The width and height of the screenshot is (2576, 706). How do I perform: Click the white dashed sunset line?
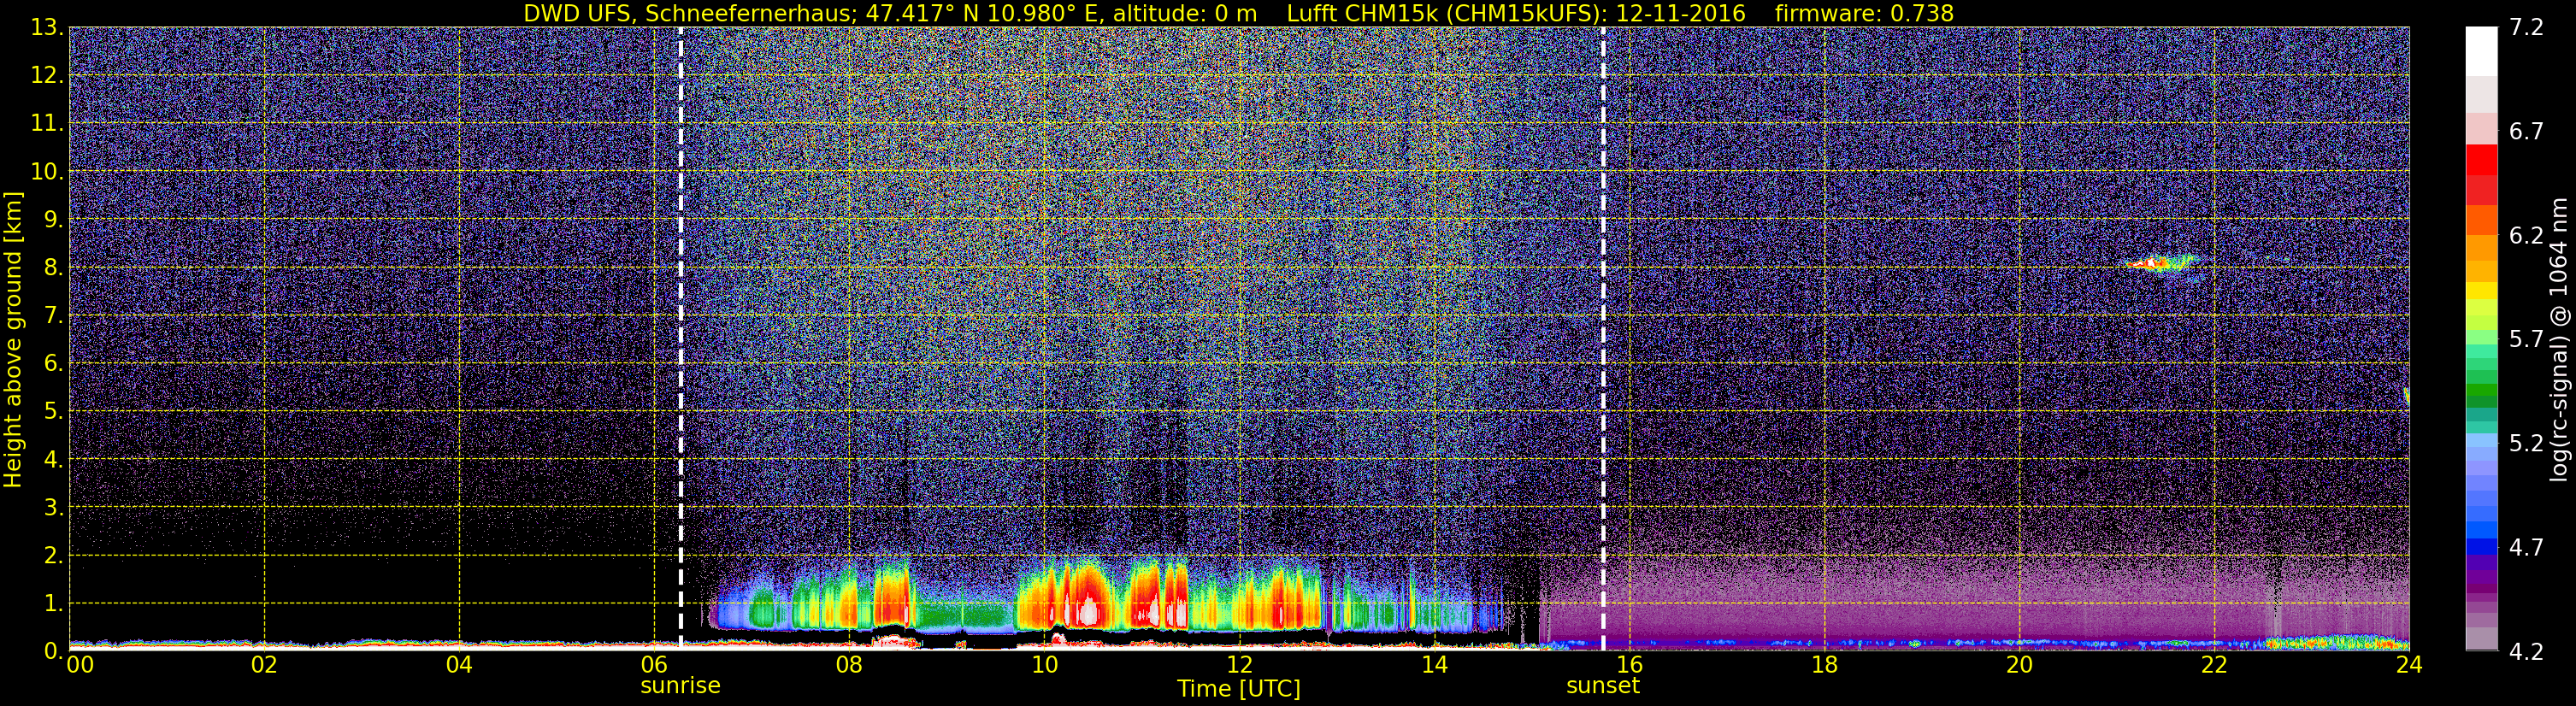tap(1603, 339)
